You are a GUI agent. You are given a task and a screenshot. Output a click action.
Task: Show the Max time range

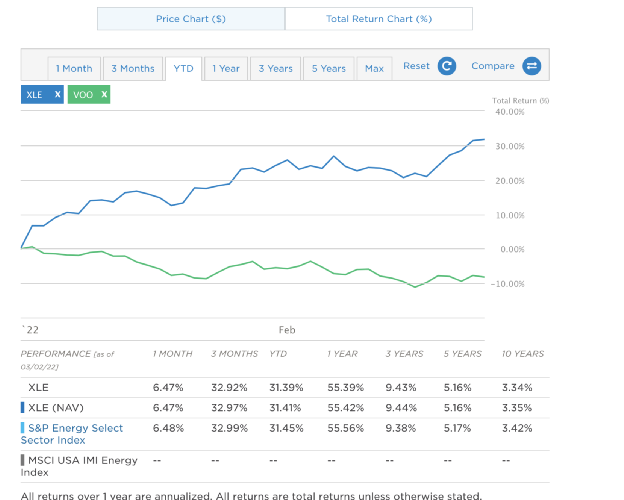374,68
